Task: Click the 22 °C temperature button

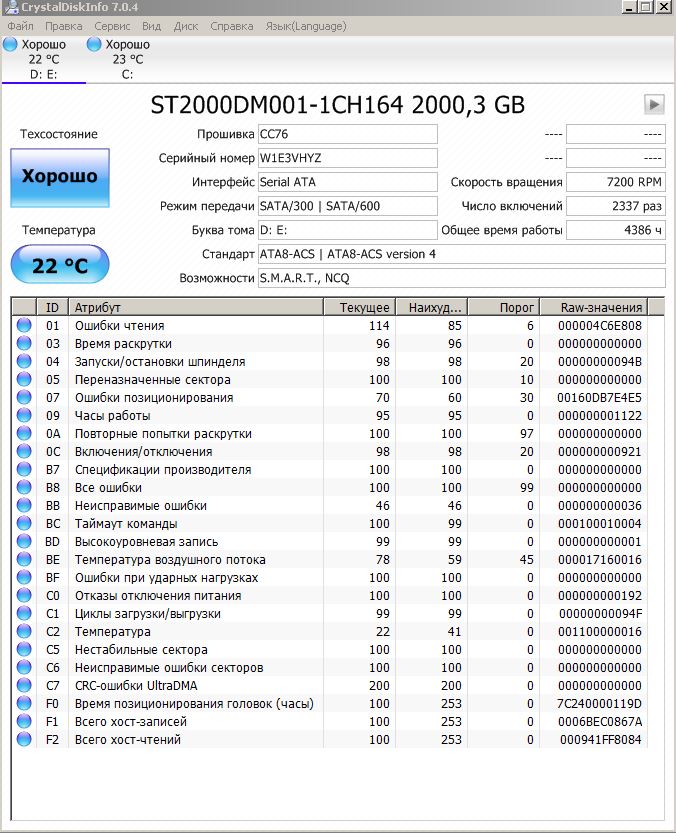Action: [60, 265]
